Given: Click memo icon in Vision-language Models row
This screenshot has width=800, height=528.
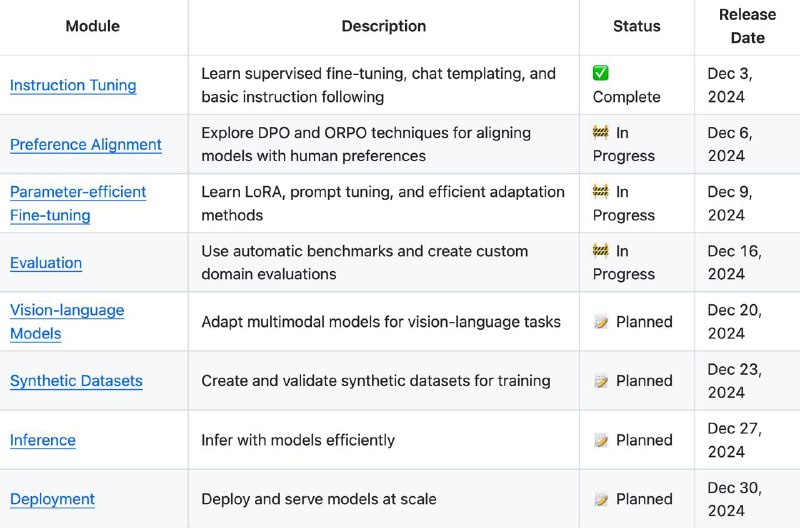Looking at the screenshot, I should [601, 322].
